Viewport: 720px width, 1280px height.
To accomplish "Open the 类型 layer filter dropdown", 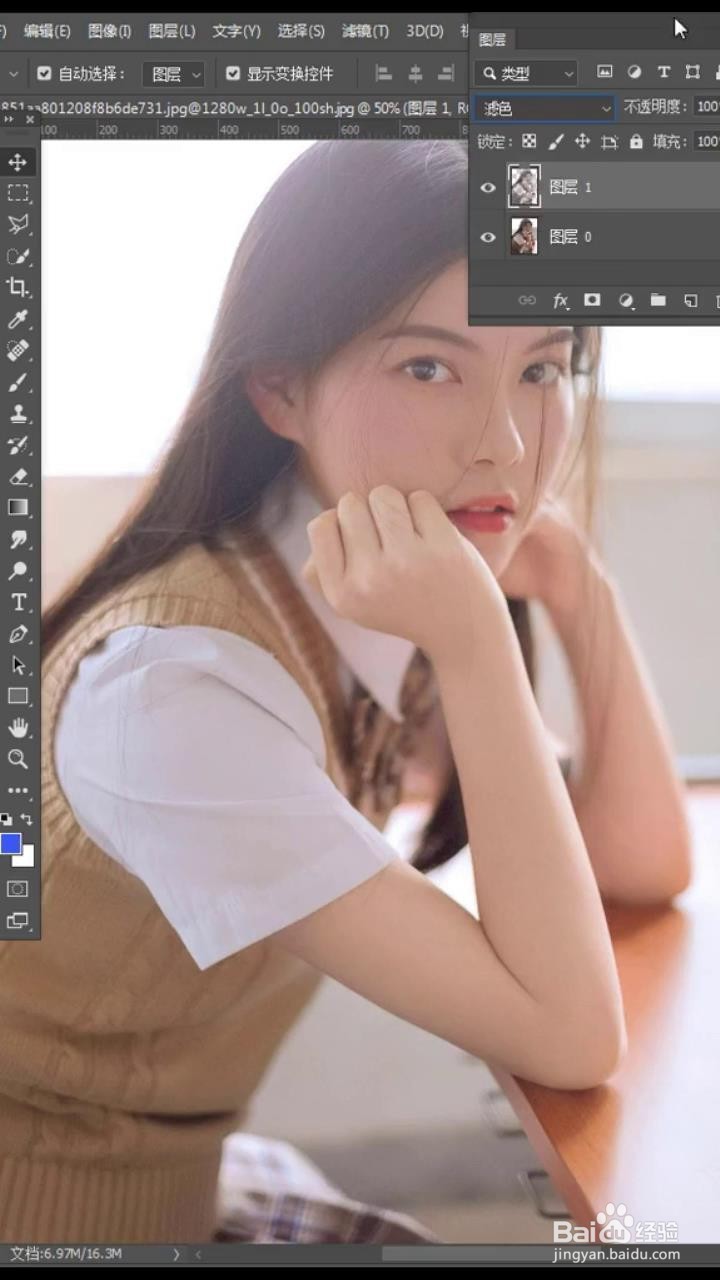I will (x=527, y=73).
